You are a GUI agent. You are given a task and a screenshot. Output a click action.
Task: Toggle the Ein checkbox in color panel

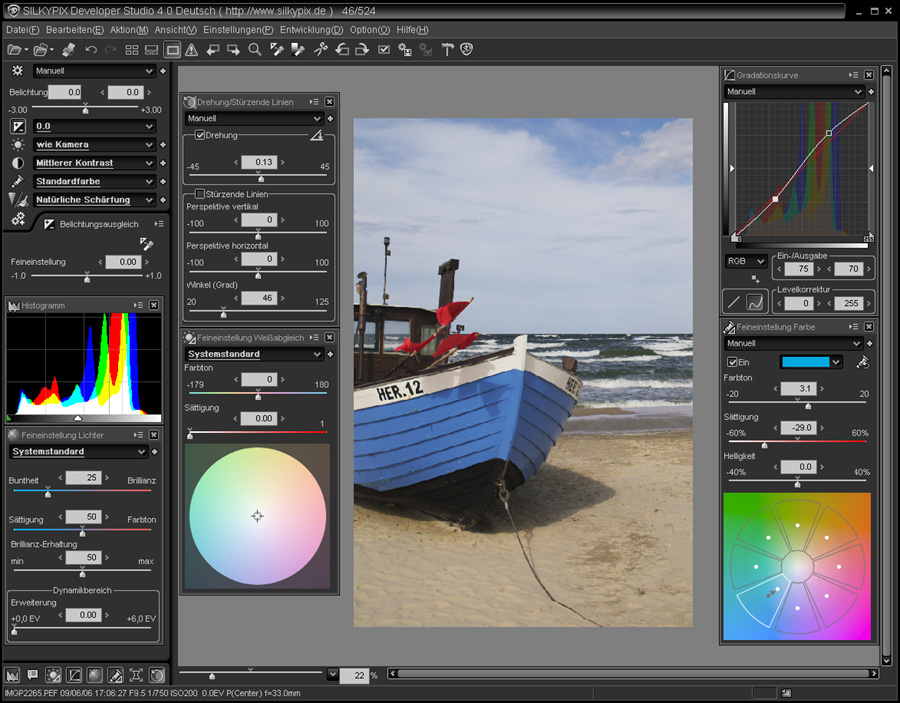(731, 362)
